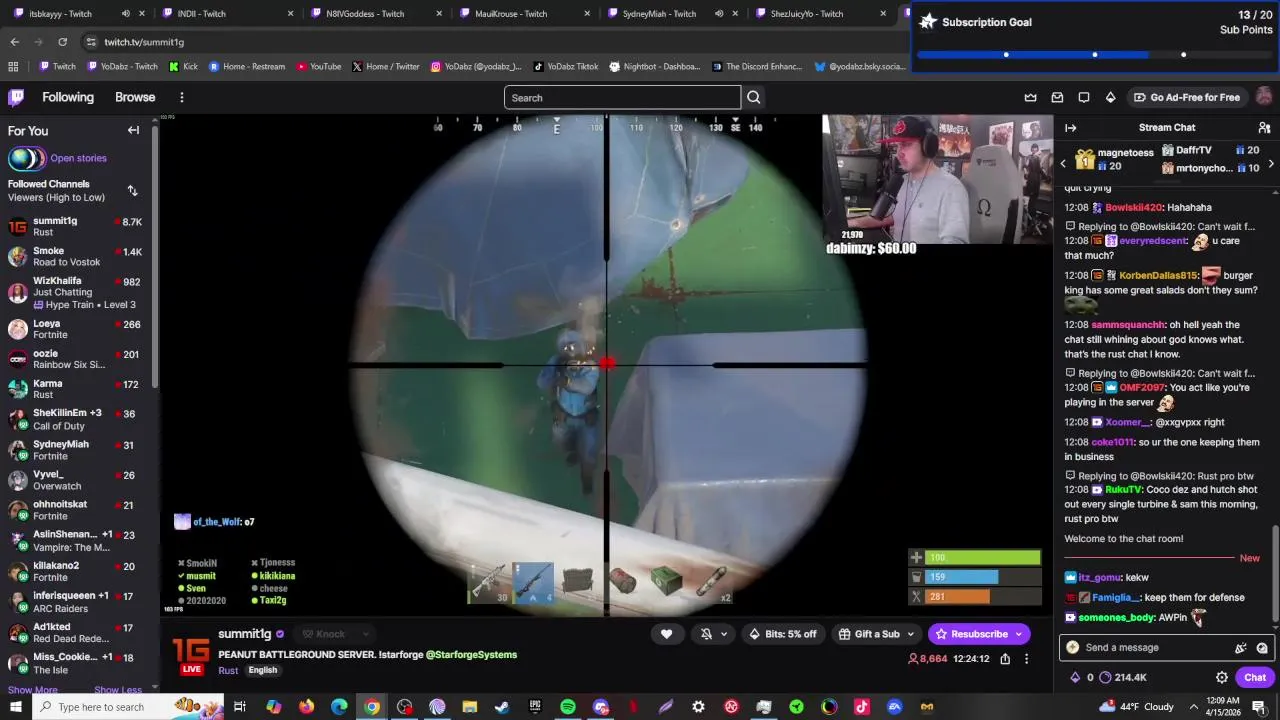This screenshot has height=720, width=1280.
Task: Open Spotify from the taskbar
Action: pos(567,707)
